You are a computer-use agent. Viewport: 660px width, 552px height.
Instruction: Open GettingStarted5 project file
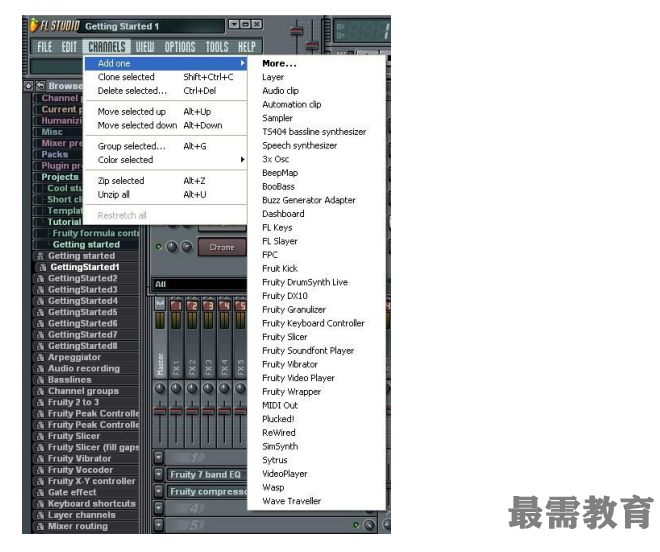coord(82,312)
